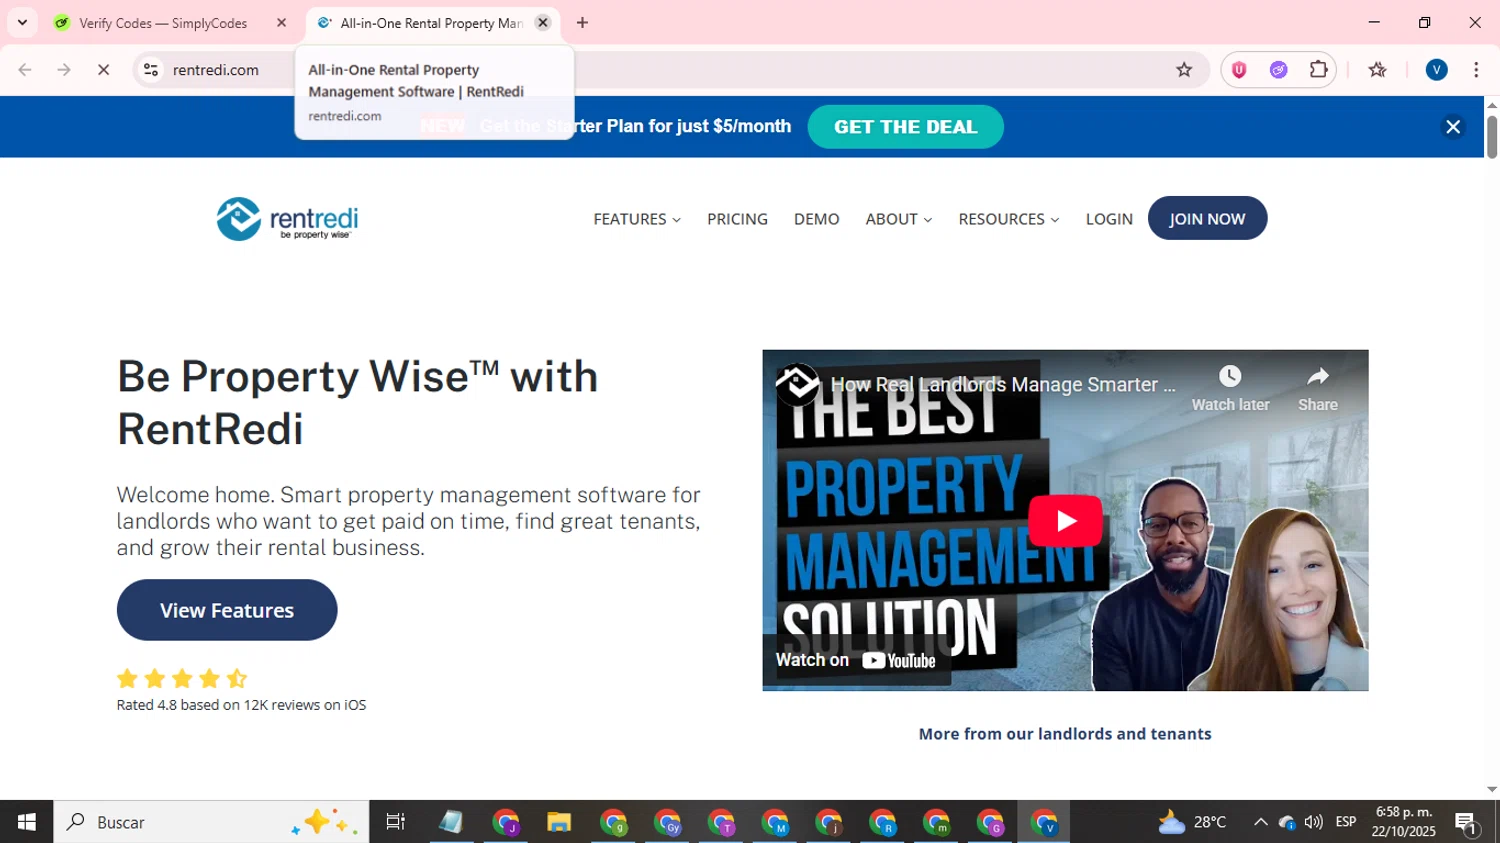1500x843 pixels.
Task: Open the RentRedi channel avatar on video
Action: point(798,384)
